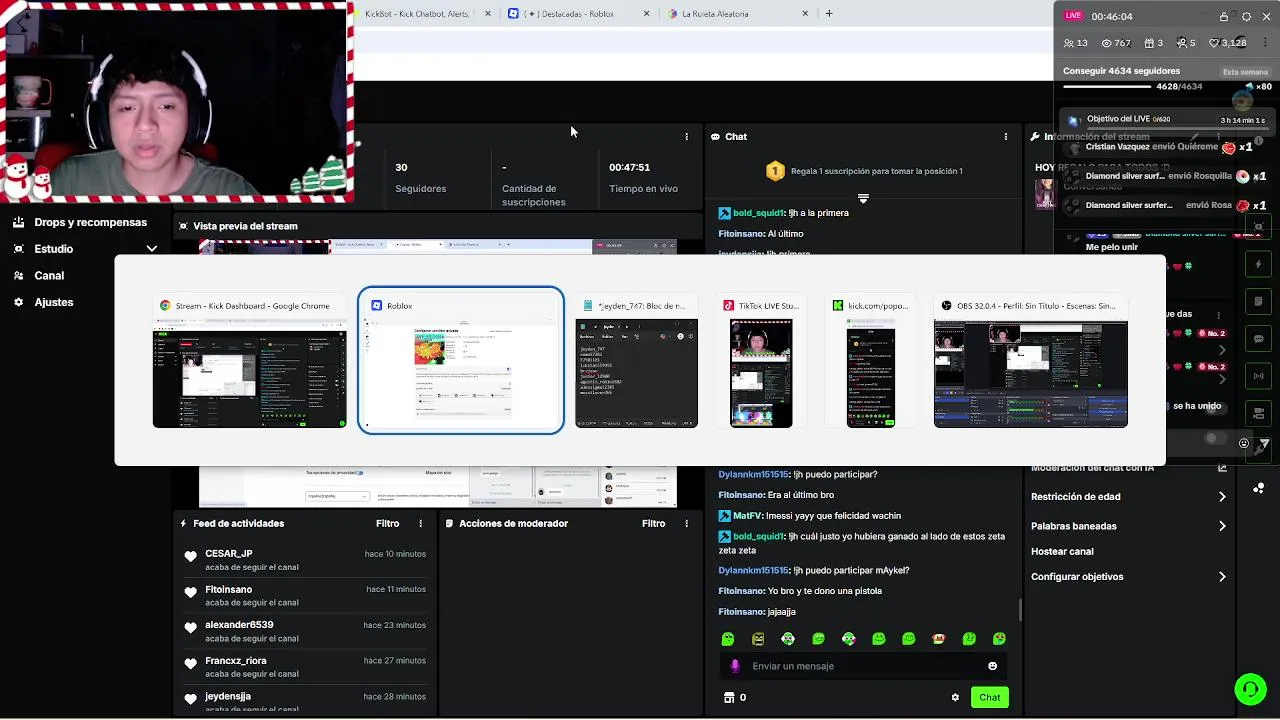Insert the first green Kick emote
The width and height of the screenshot is (1280, 720).
(x=728, y=639)
